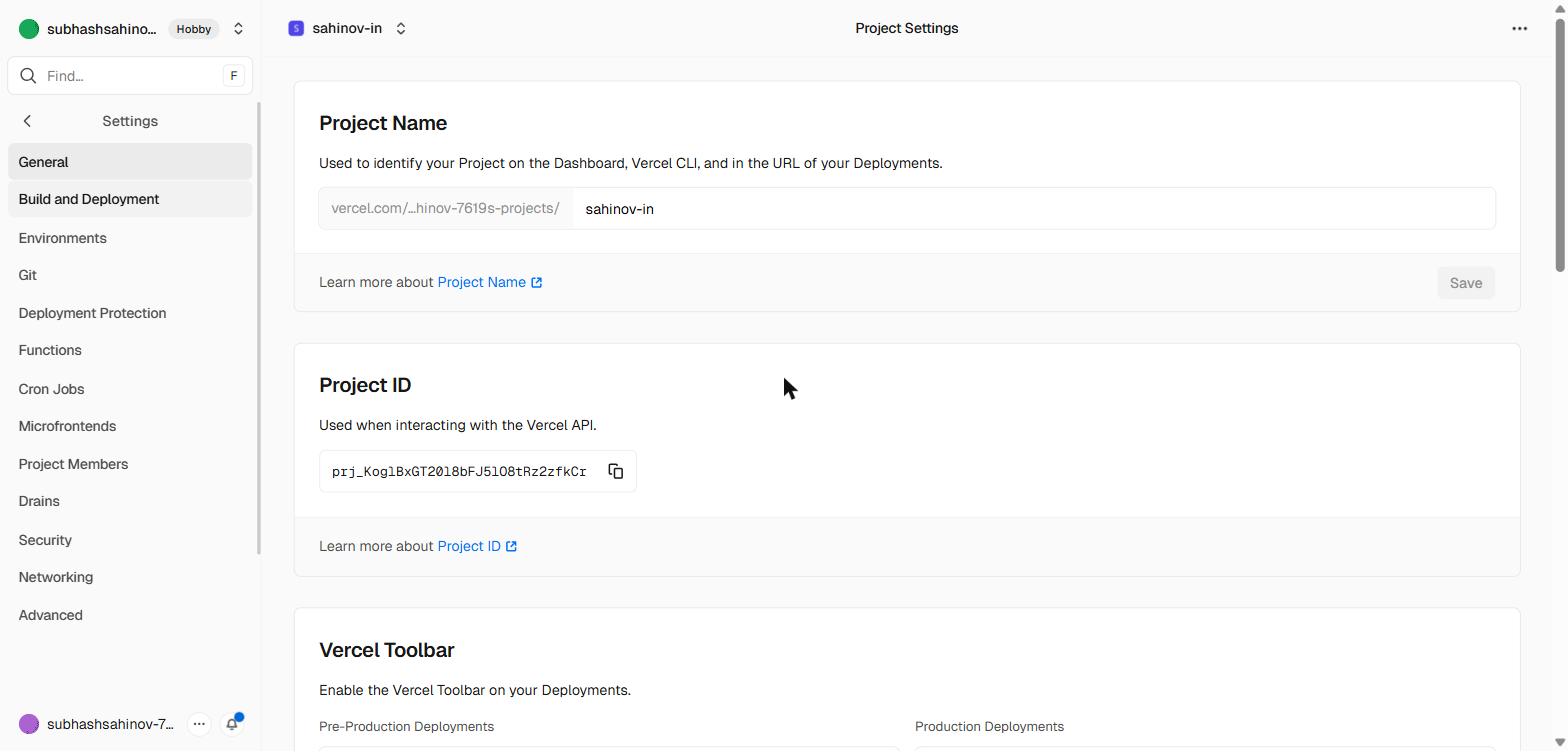Click the Vercel Toolbar heading
Viewport: 1568px width, 754px height.
[387, 650]
